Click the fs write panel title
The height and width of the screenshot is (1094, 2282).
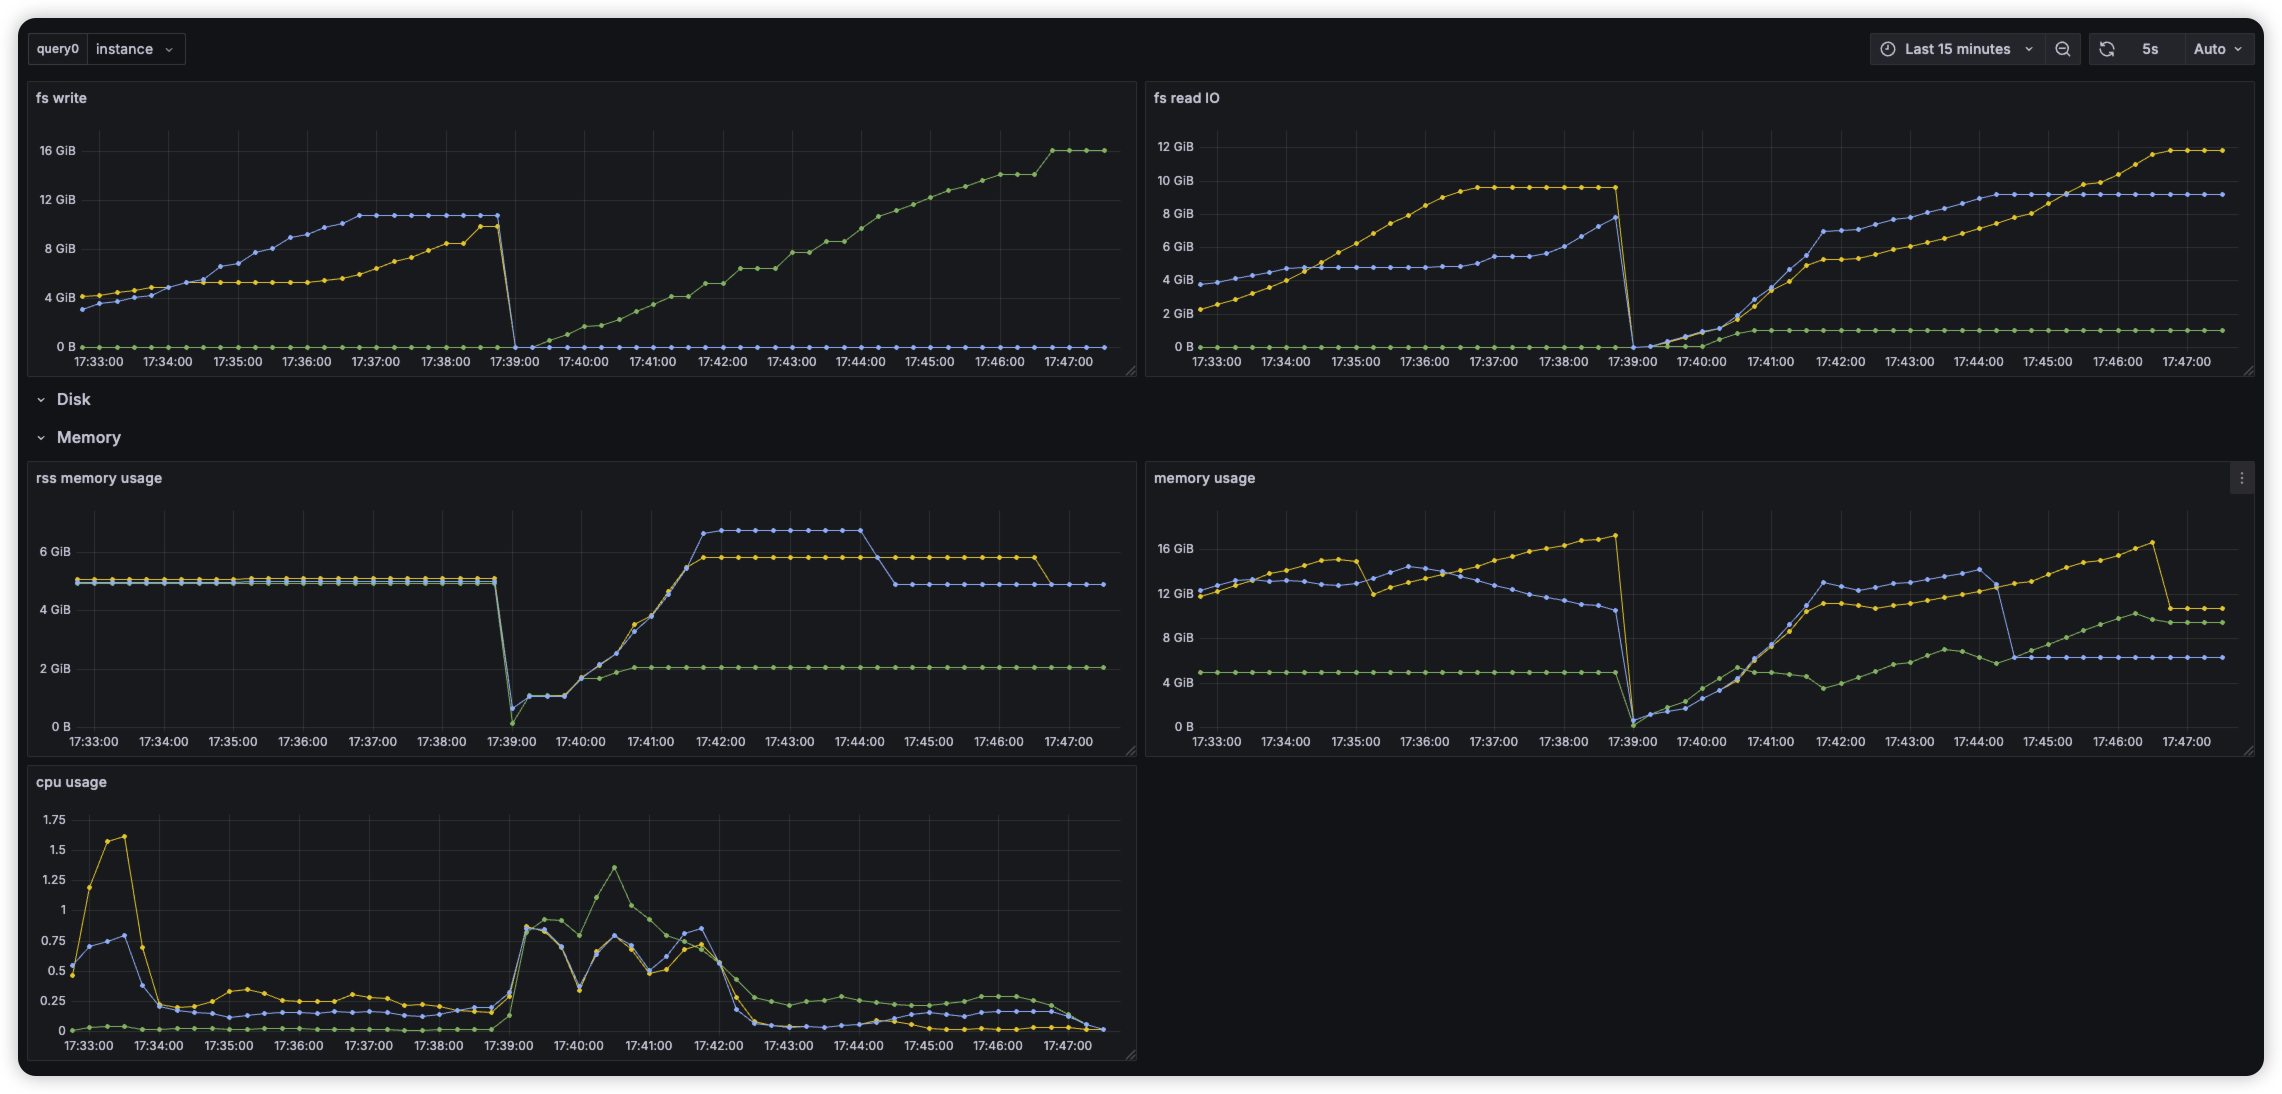point(61,98)
